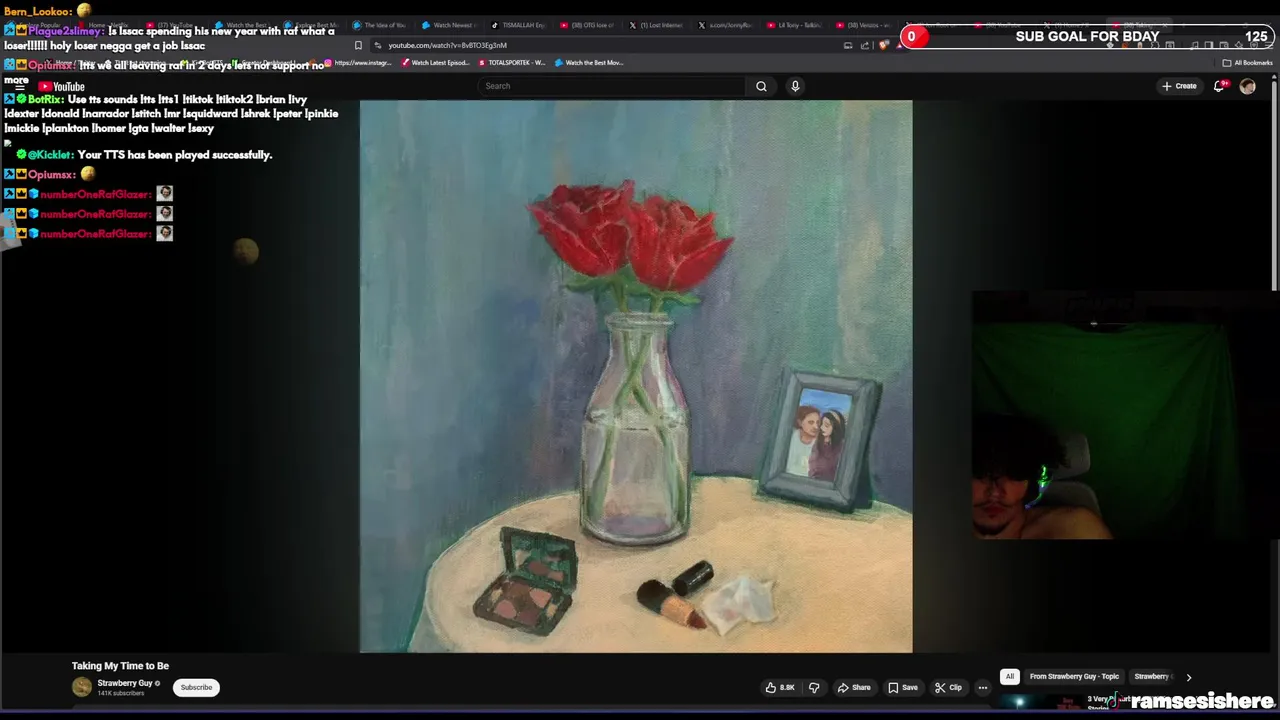Subscribe to Strawberry Guy channel
The width and height of the screenshot is (1280, 720).
click(196, 687)
